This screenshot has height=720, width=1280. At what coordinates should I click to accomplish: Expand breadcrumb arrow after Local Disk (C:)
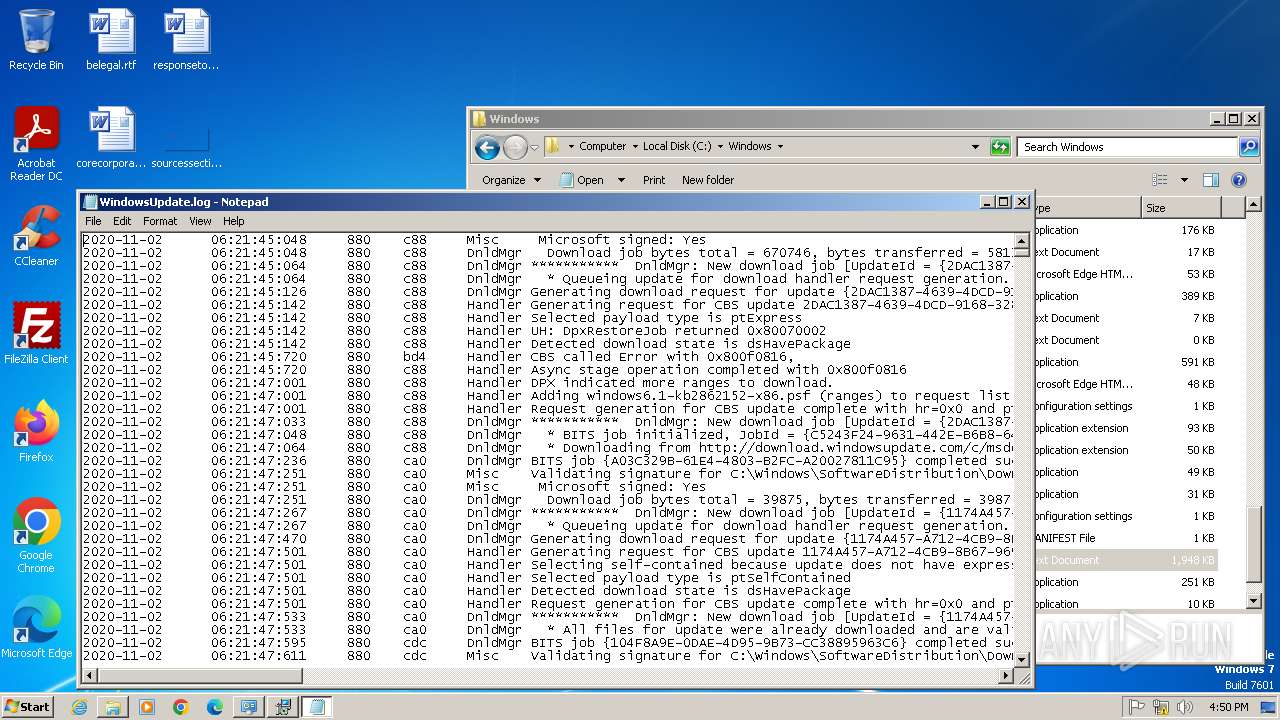point(720,146)
